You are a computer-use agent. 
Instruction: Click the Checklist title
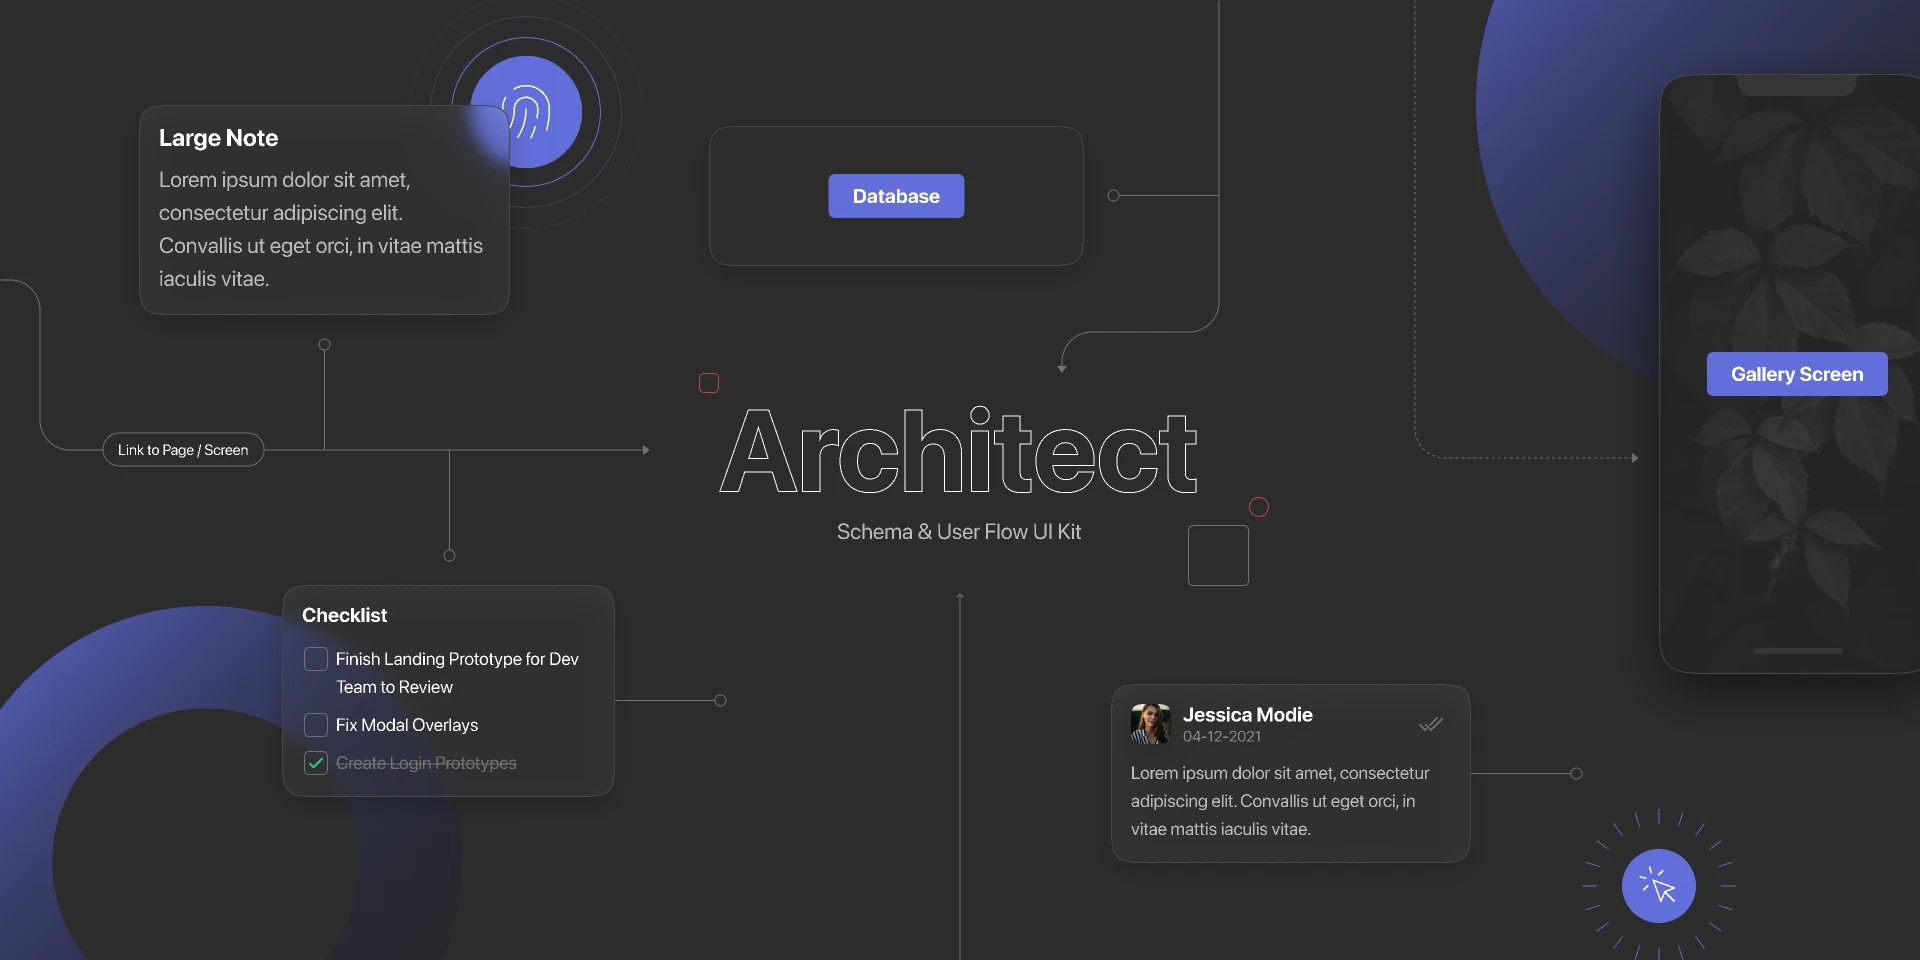tap(344, 615)
